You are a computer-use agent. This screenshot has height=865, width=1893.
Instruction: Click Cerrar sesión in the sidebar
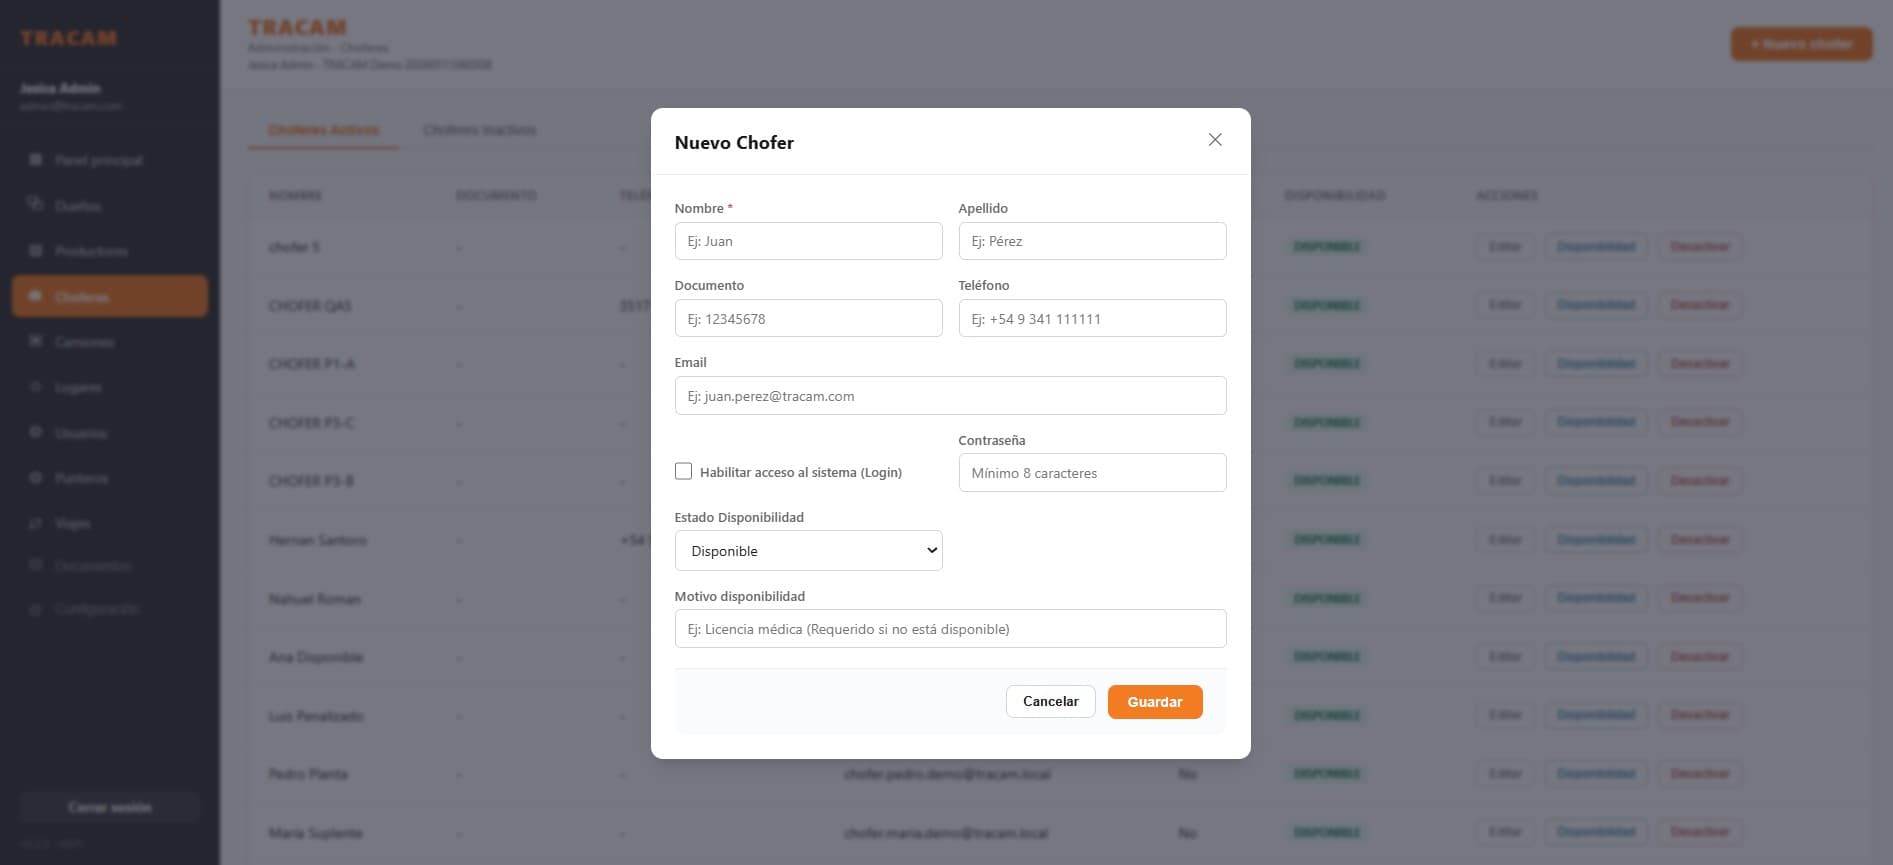(x=110, y=807)
